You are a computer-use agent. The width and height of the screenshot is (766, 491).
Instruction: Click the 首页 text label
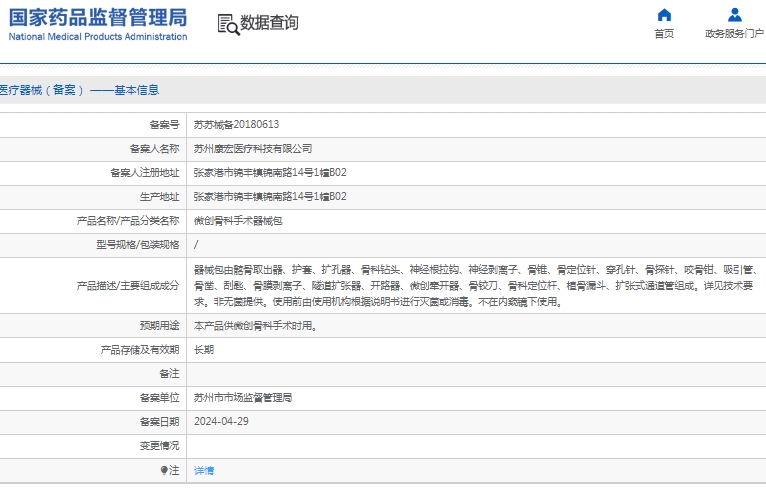[x=664, y=34]
